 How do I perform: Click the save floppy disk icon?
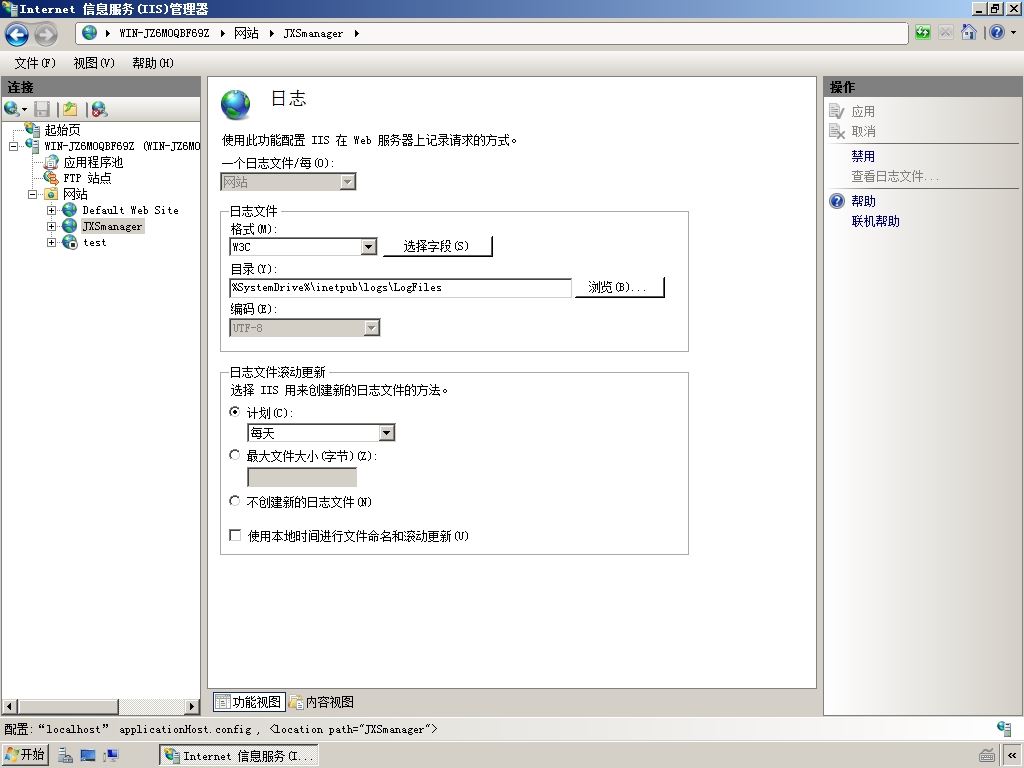pos(42,109)
